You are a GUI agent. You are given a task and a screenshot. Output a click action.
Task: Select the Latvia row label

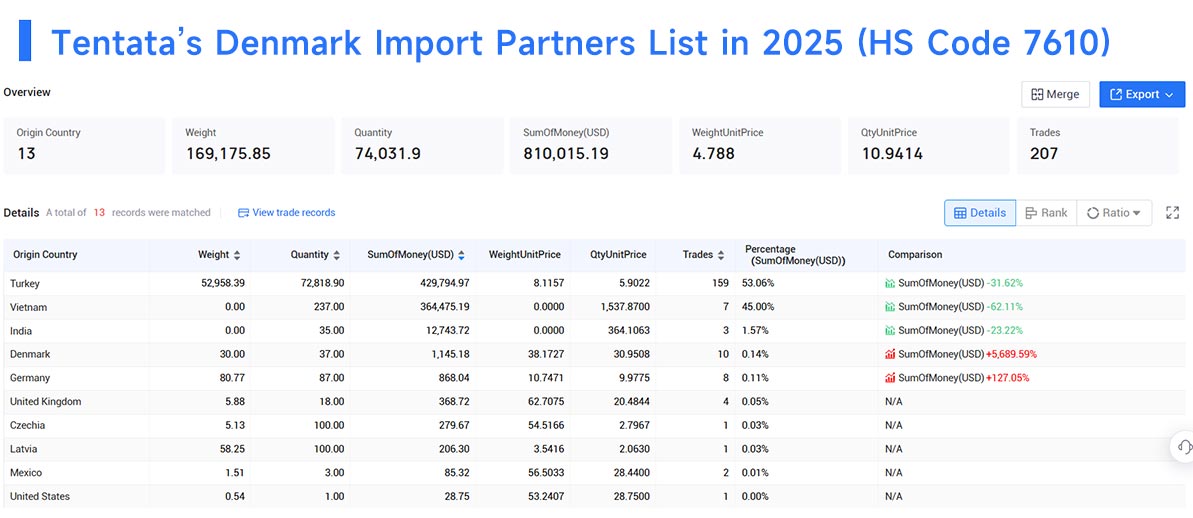coord(24,449)
